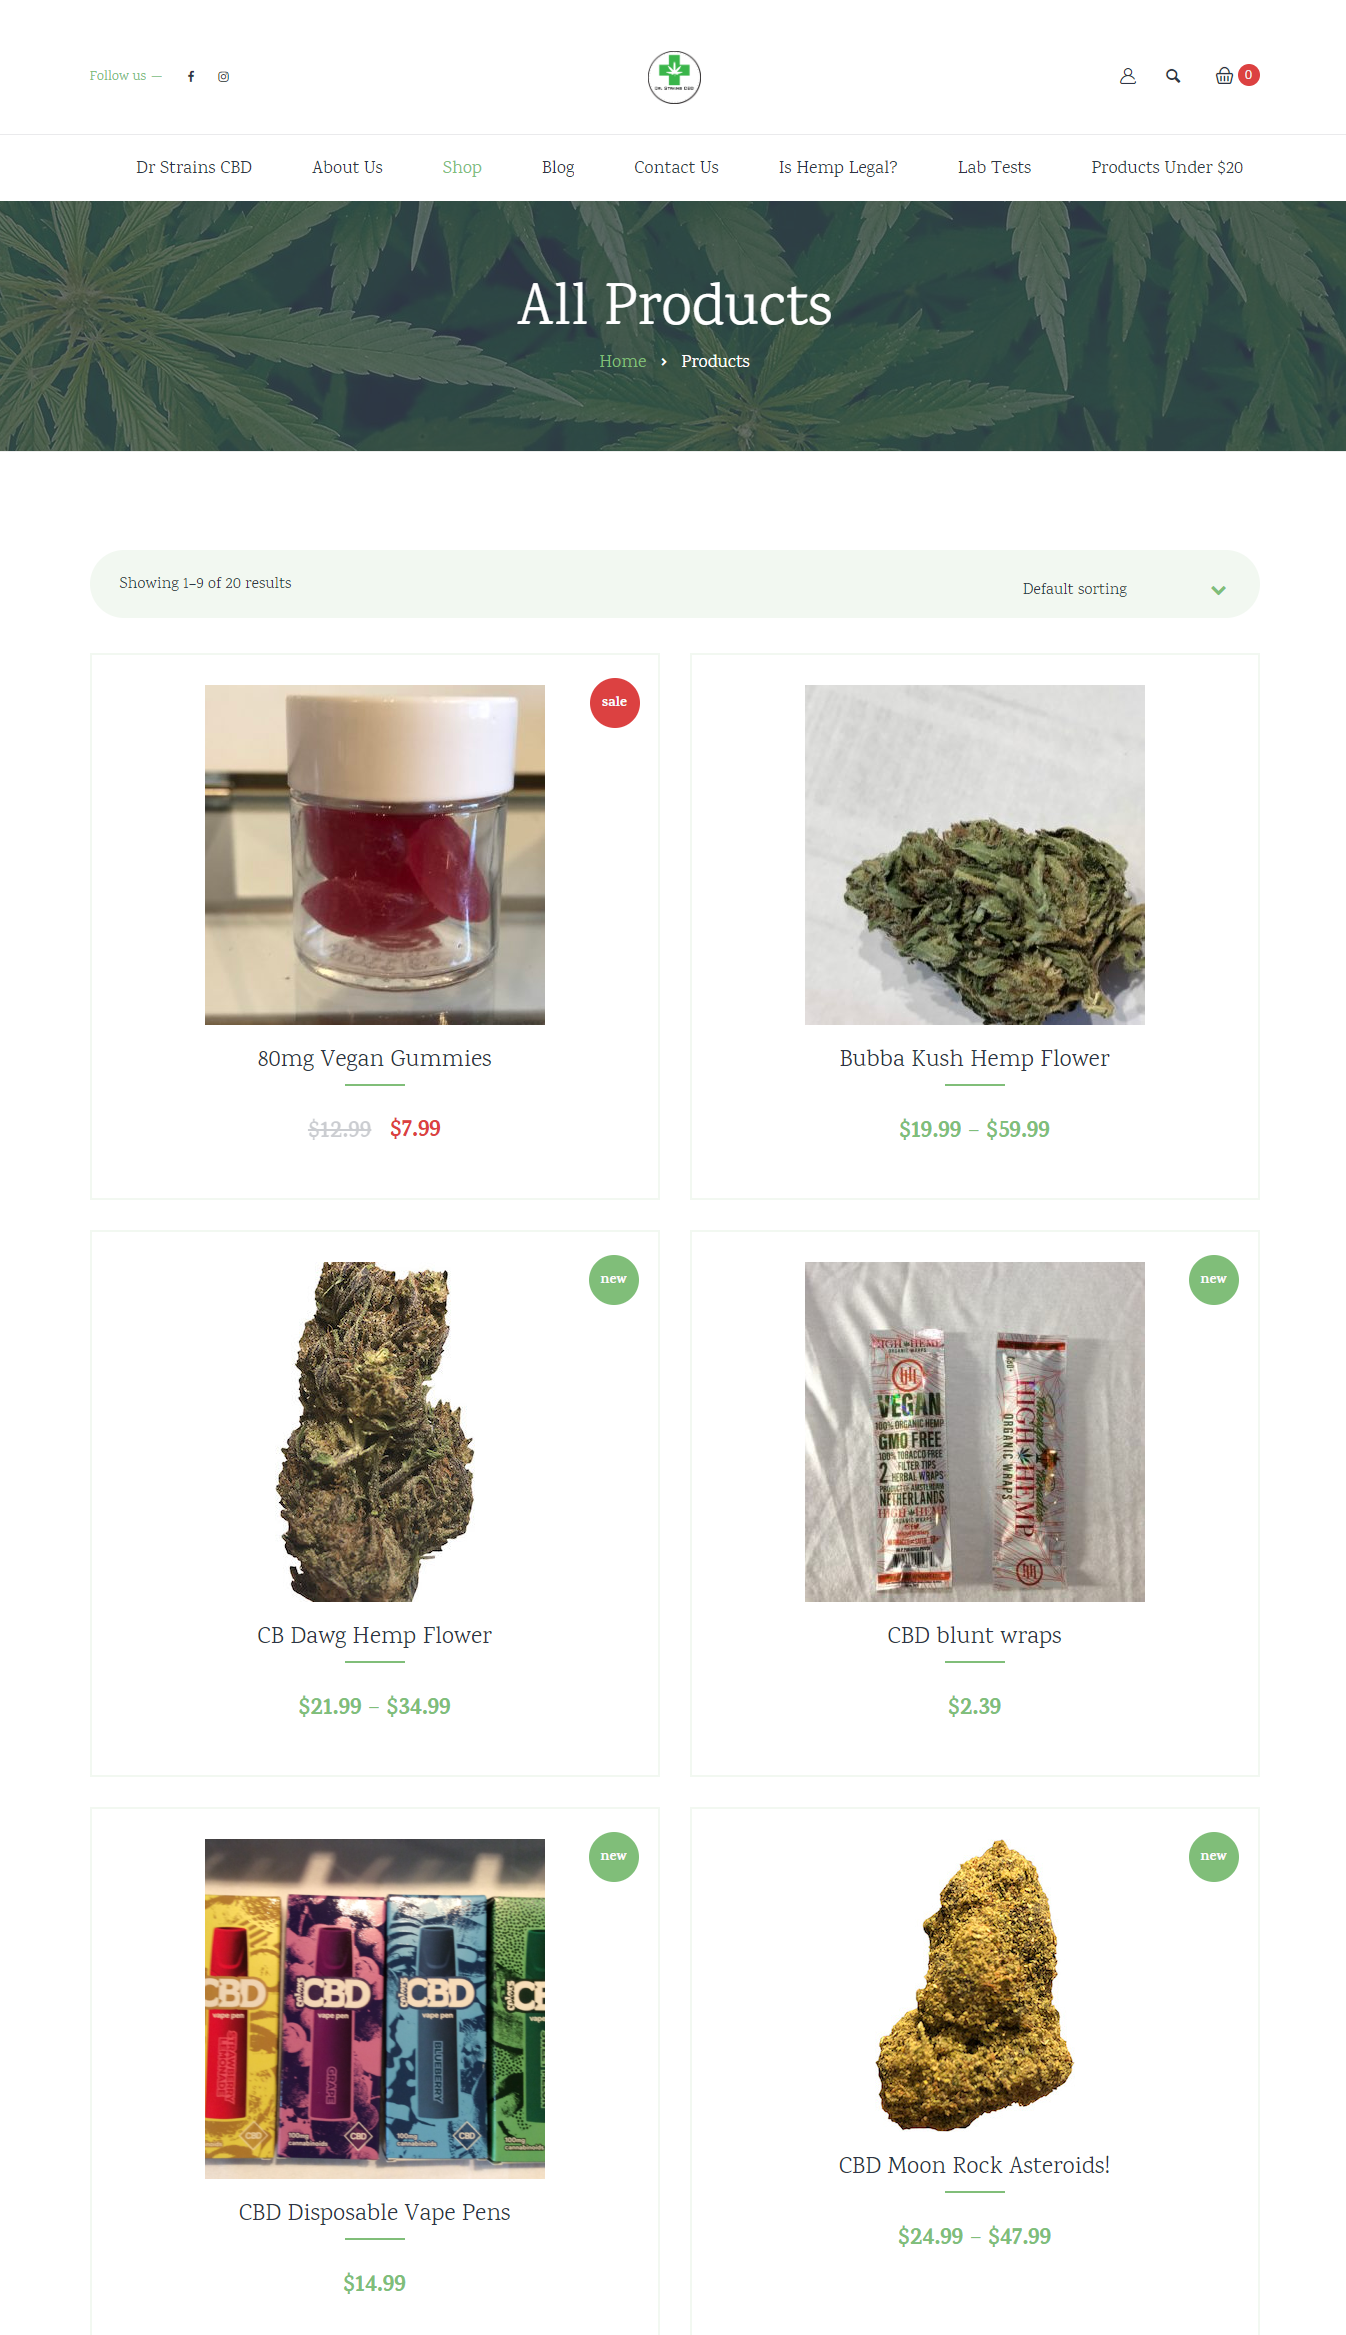Open the Instagram social icon
1346x2335 pixels.
[224, 76]
